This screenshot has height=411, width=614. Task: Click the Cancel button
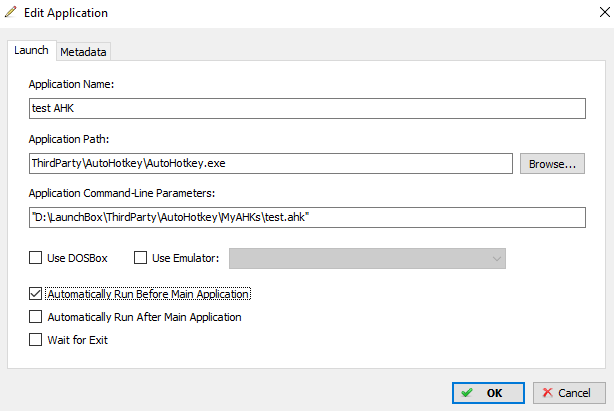click(569, 393)
